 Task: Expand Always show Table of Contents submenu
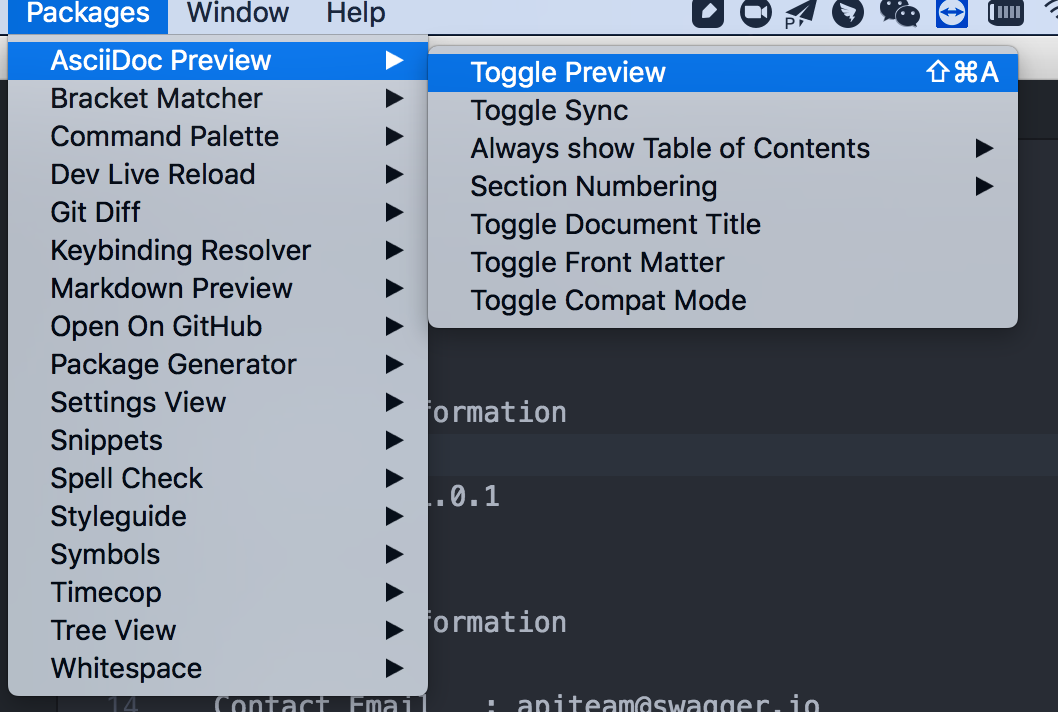click(723, 148)
